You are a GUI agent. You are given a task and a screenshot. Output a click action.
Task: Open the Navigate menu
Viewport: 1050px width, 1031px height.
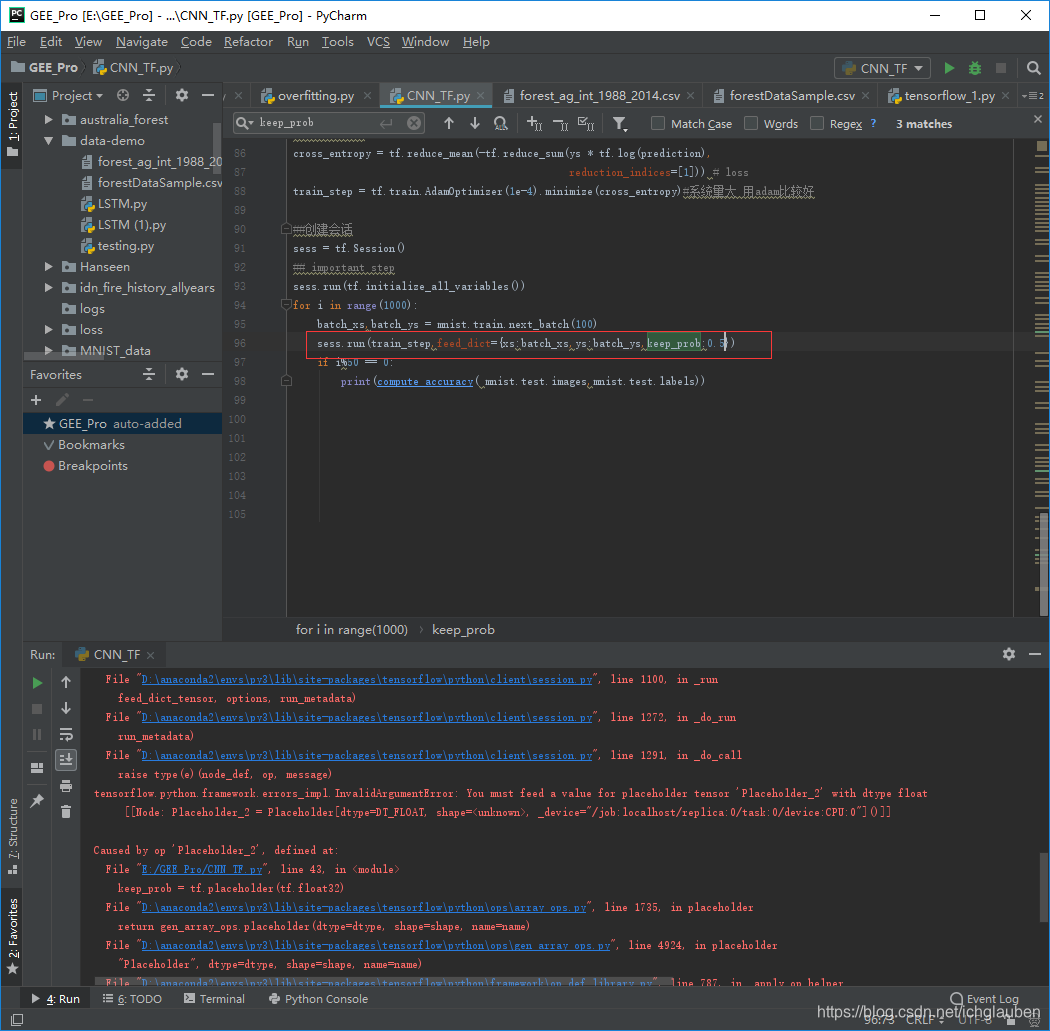(141, 42)
